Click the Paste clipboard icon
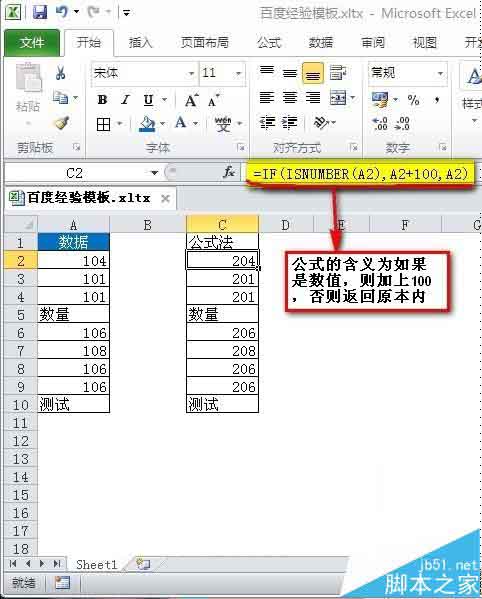The image size is (482, 599). (x=28, y=78)
